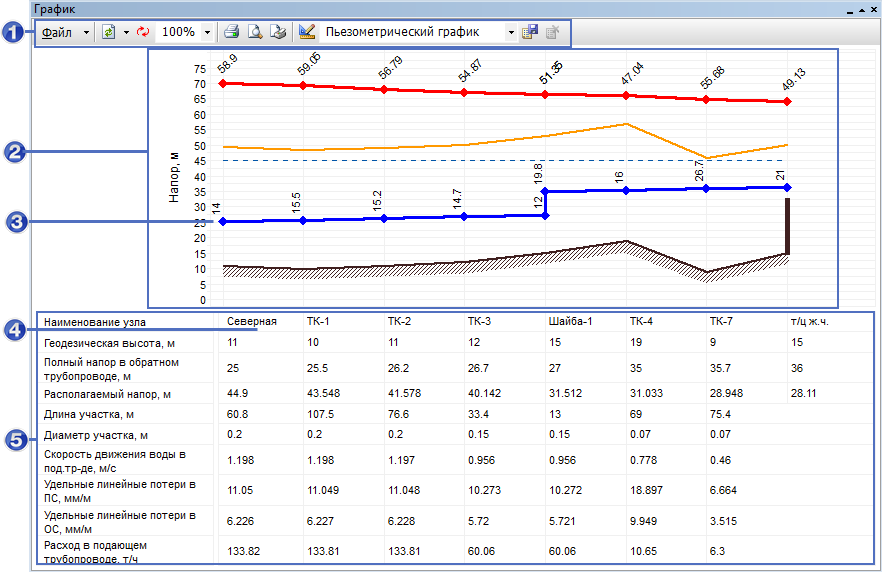Image resolution: width=882 pixels, height=572 pixels.
Task: Open print preview with magnifier page icon
Action: pyautogui.click(x=255, y=32)
